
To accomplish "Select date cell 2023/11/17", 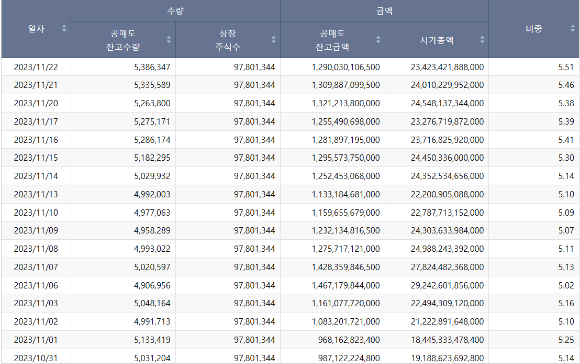I will [x=36, y=121].
